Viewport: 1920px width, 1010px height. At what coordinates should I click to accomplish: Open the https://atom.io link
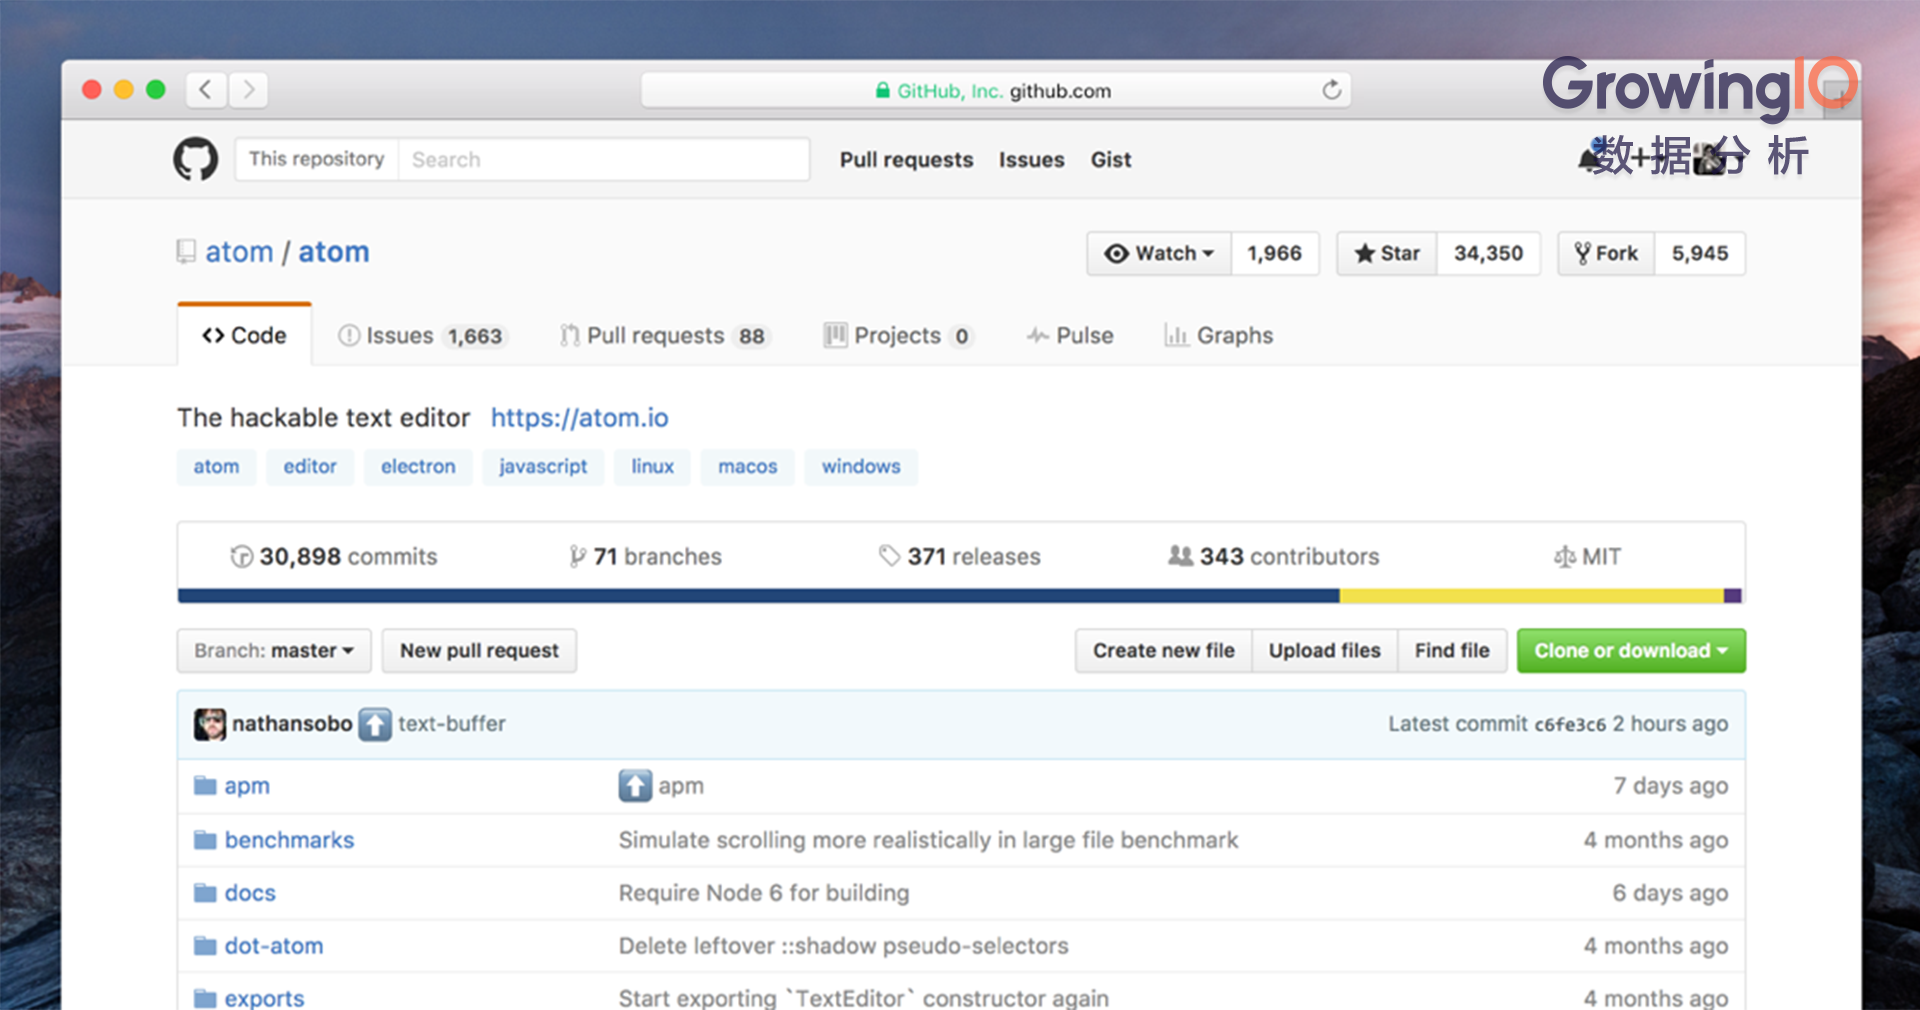point(579,418)
